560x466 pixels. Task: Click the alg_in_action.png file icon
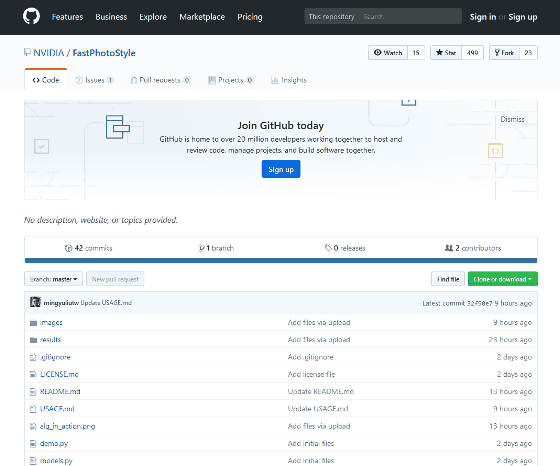[x=33, y=426]
